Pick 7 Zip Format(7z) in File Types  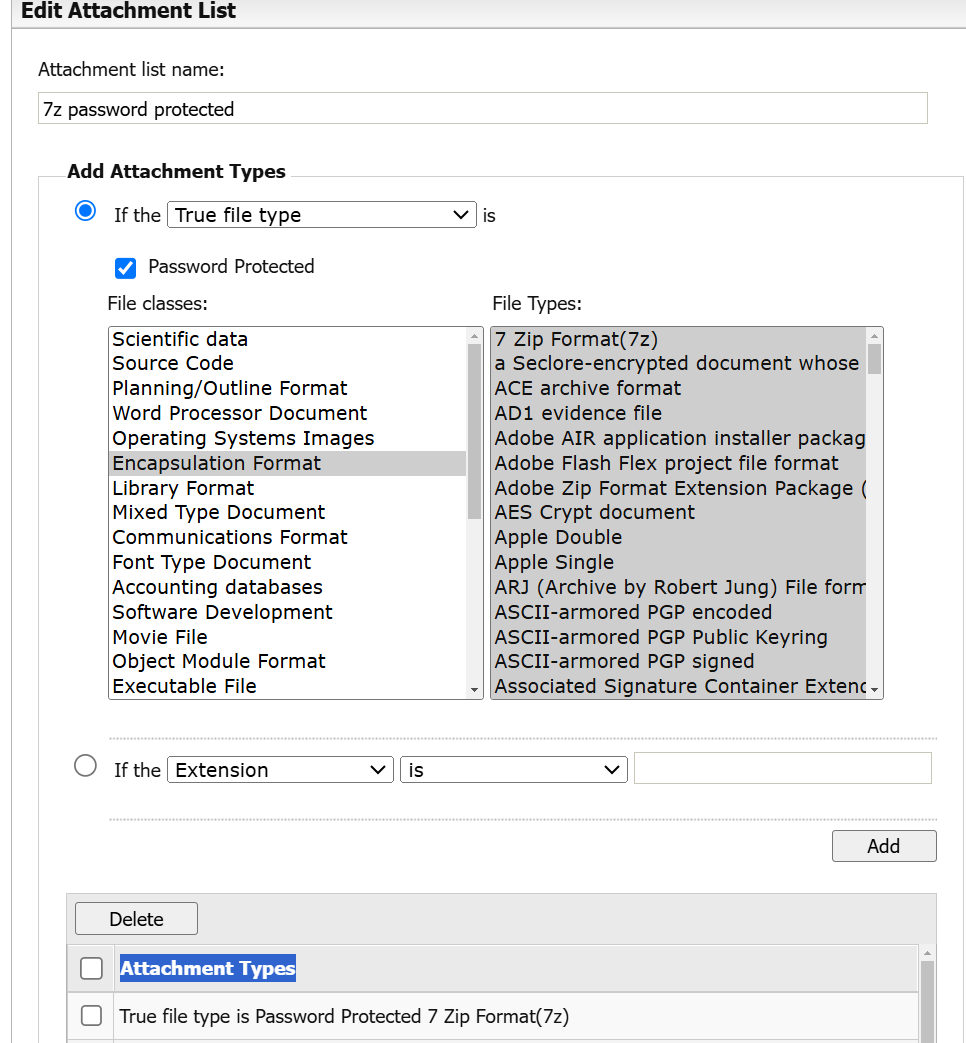[576, 339]
